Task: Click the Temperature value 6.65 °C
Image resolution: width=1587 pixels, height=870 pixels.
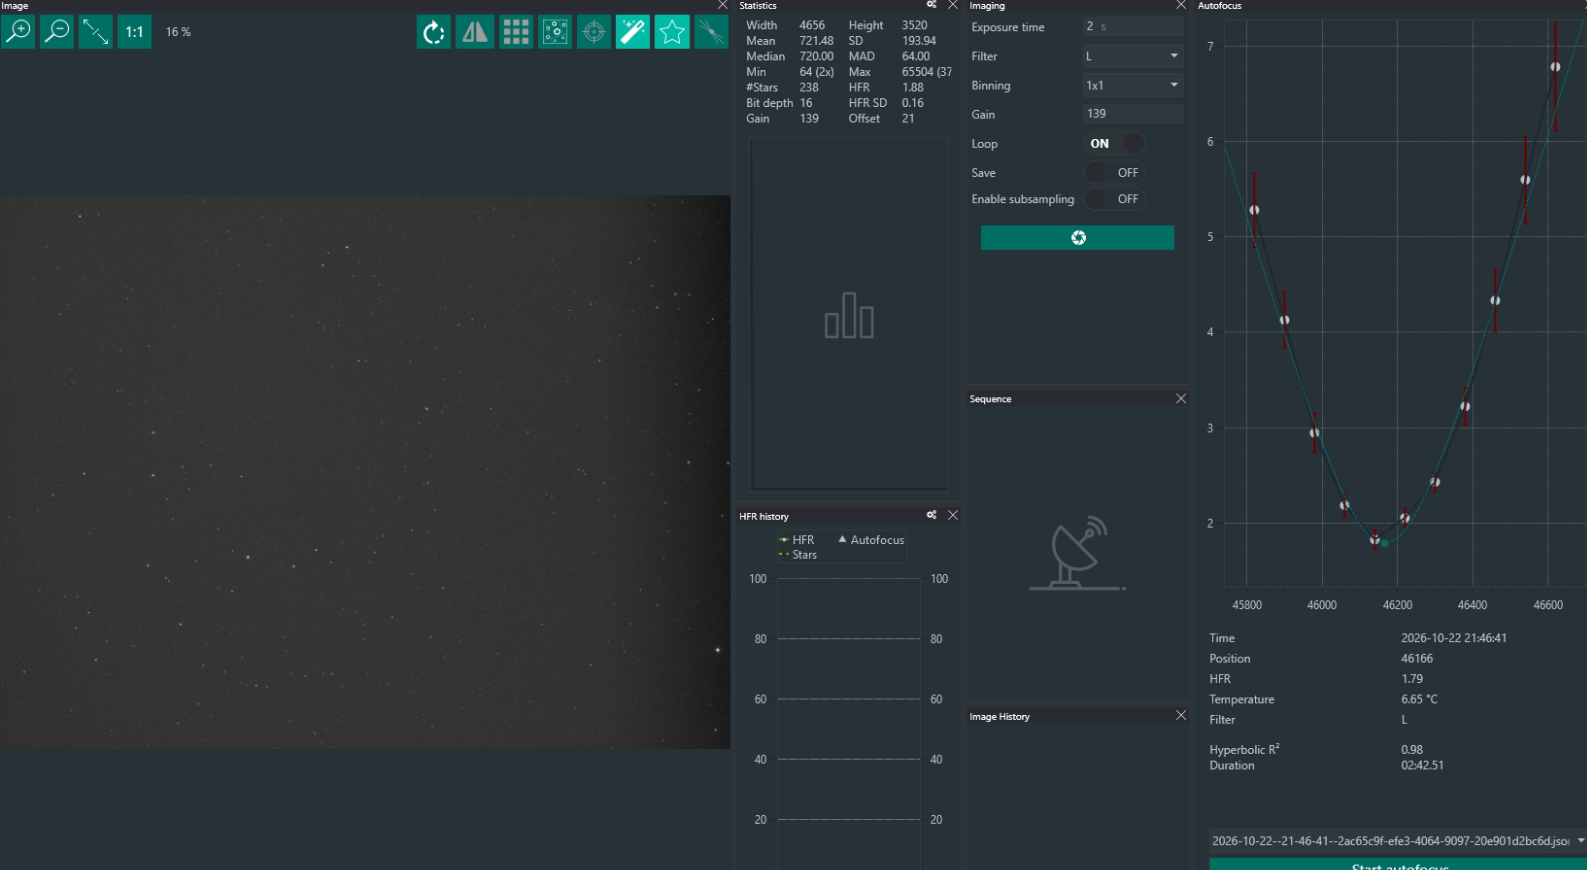Action: [1419, 700]
